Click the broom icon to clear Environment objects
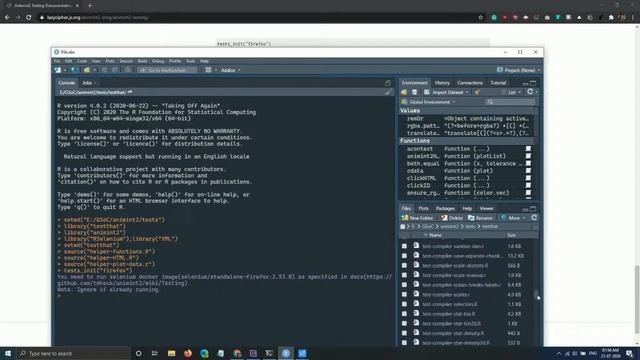The width and height of the screenshot is (640, 360). 477,92
